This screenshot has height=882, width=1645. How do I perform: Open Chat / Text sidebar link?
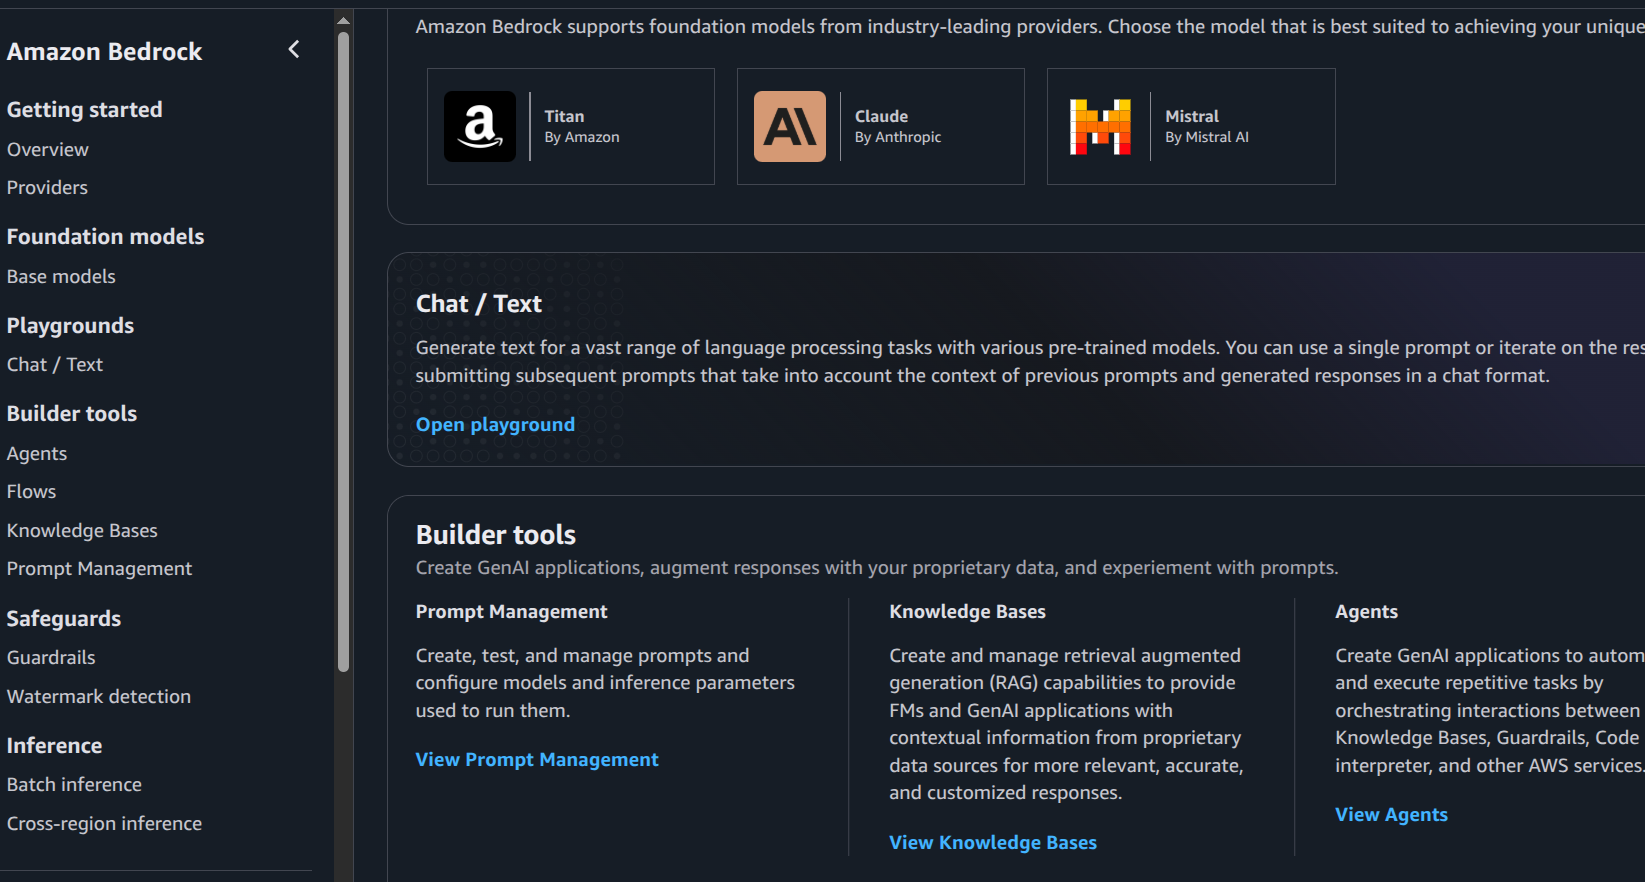pos(55,364)
